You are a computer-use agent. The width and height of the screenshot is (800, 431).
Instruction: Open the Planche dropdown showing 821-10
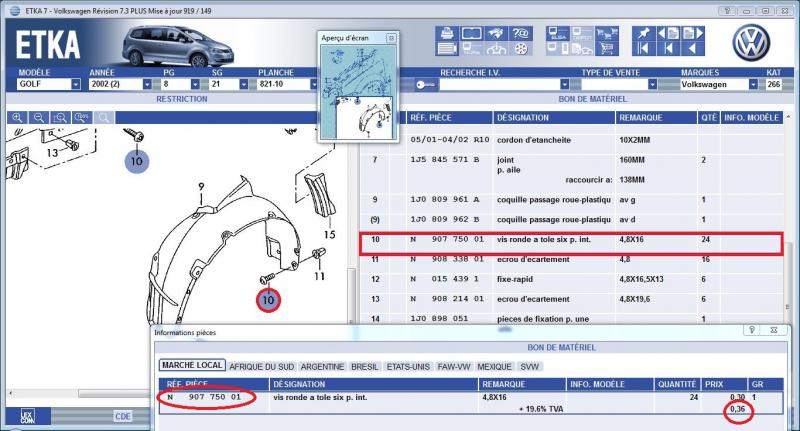314,84
